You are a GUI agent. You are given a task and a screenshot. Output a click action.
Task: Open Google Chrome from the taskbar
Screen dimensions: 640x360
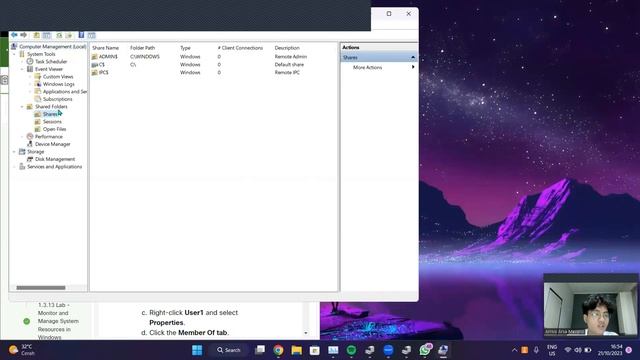pos(278,350)
